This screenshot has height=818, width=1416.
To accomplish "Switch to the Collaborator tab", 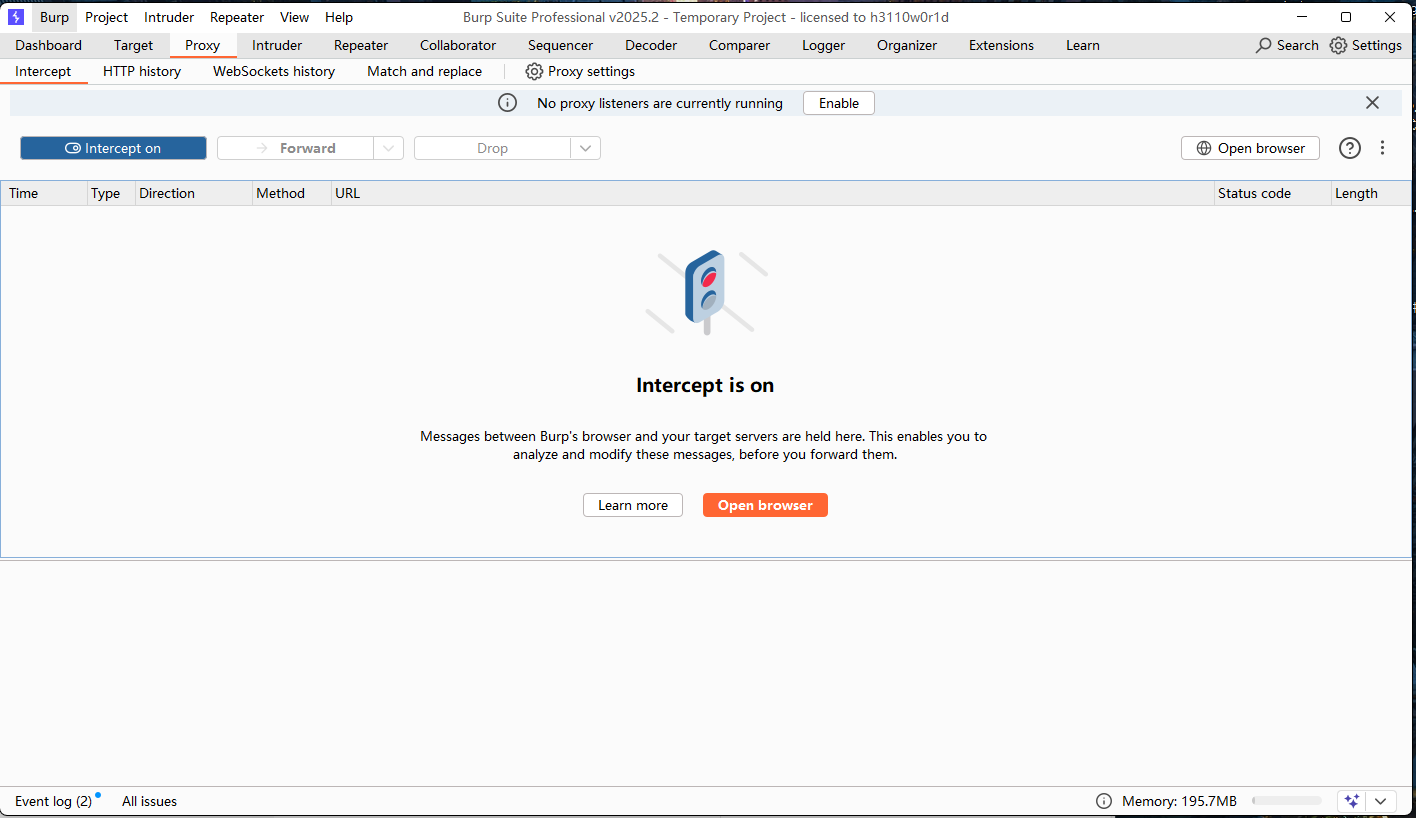I will click(x=458, y=45).
